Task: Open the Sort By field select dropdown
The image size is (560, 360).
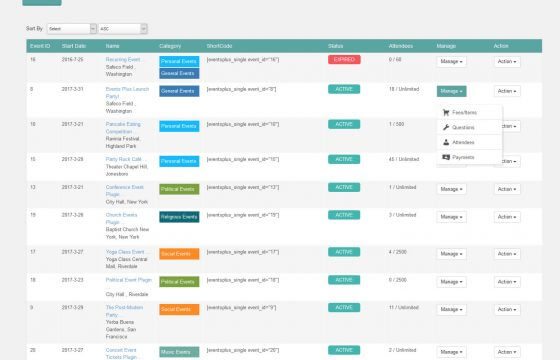Action: (x=71, y=29)
